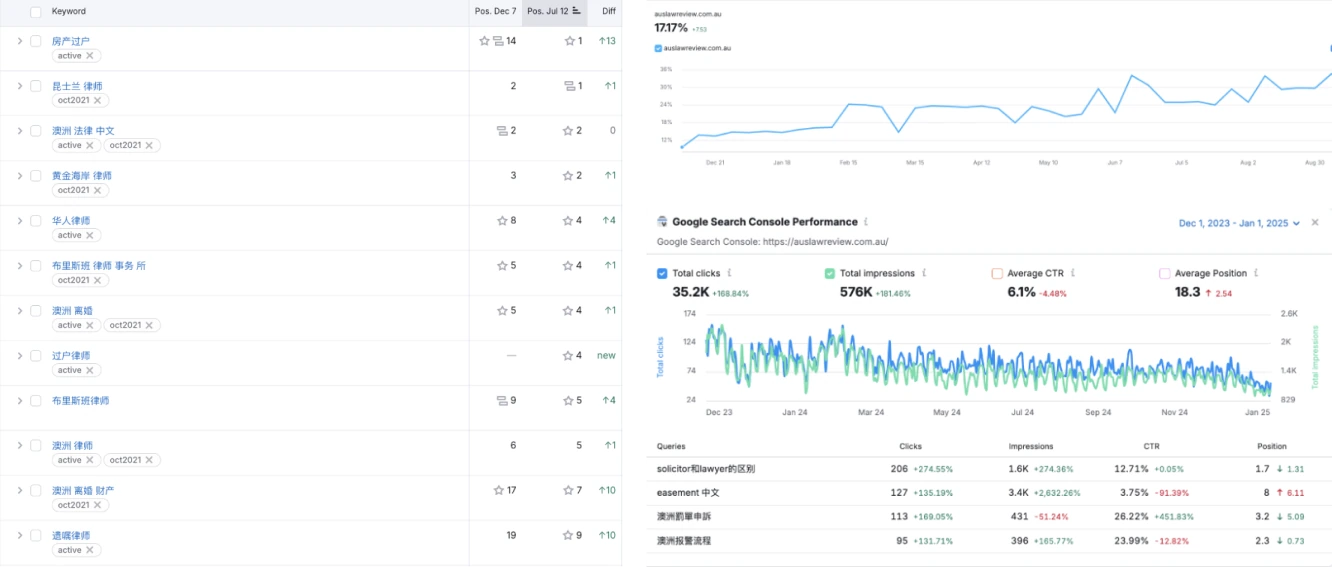Click the sort icon in Pos. Jul 12 header
The width and height of the screenshot is (1332, 567).
[577, 11]
